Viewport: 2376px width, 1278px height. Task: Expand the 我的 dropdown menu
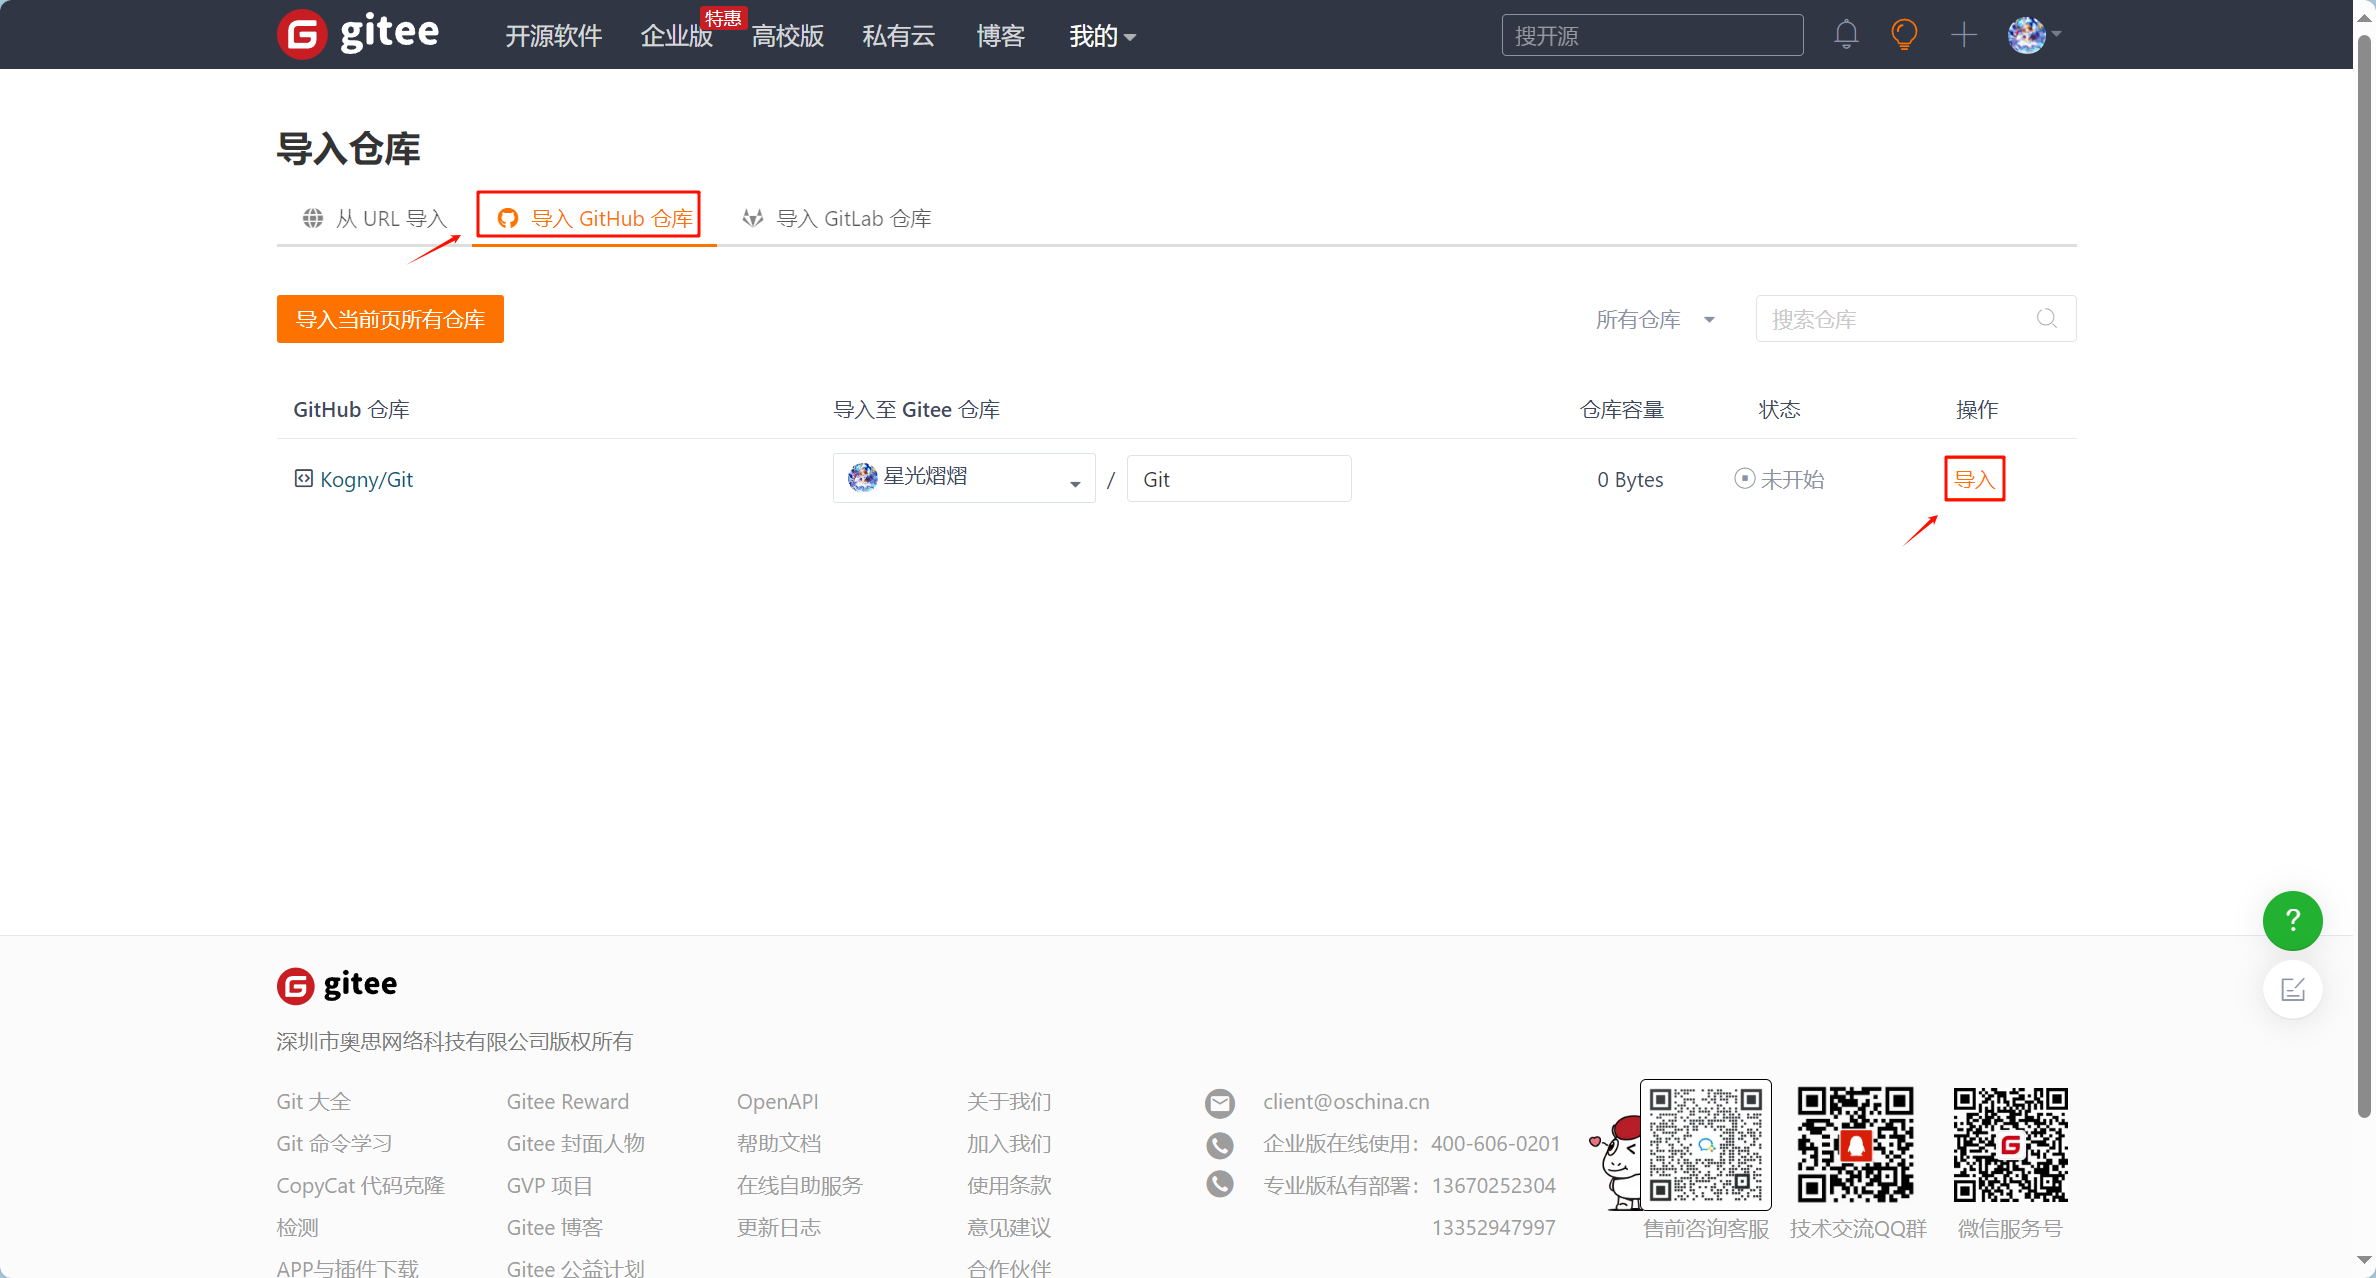pyautogui.click(x=1102, y=36)
